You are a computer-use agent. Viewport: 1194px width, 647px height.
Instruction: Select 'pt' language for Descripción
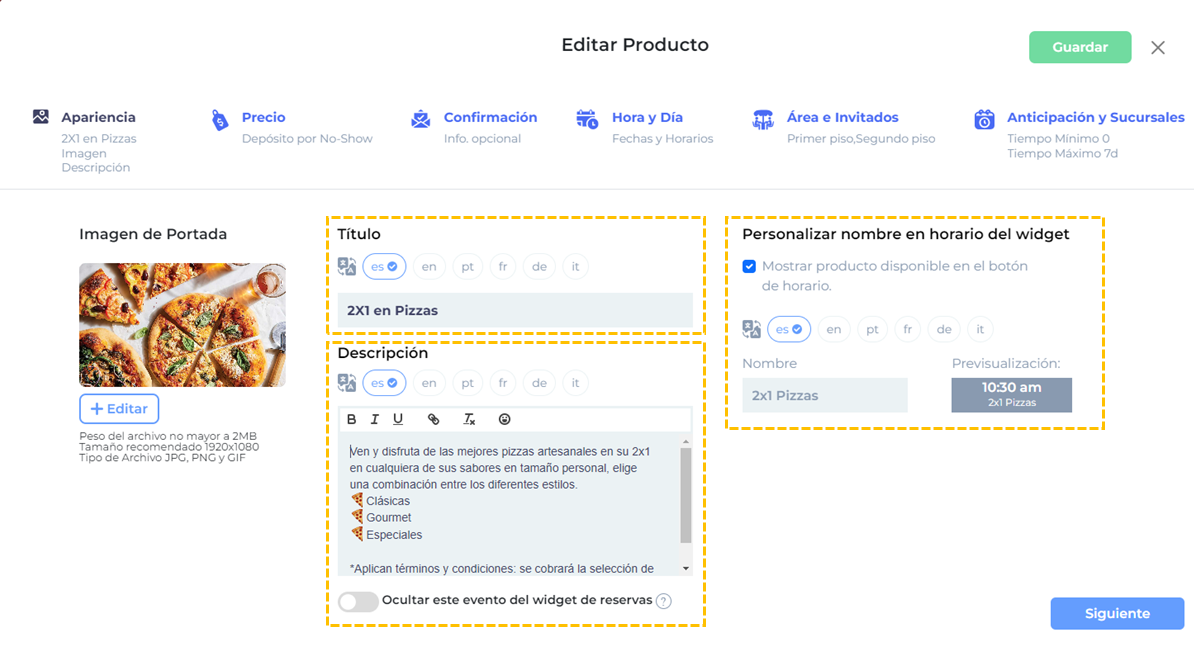click(x=468, y=383)
